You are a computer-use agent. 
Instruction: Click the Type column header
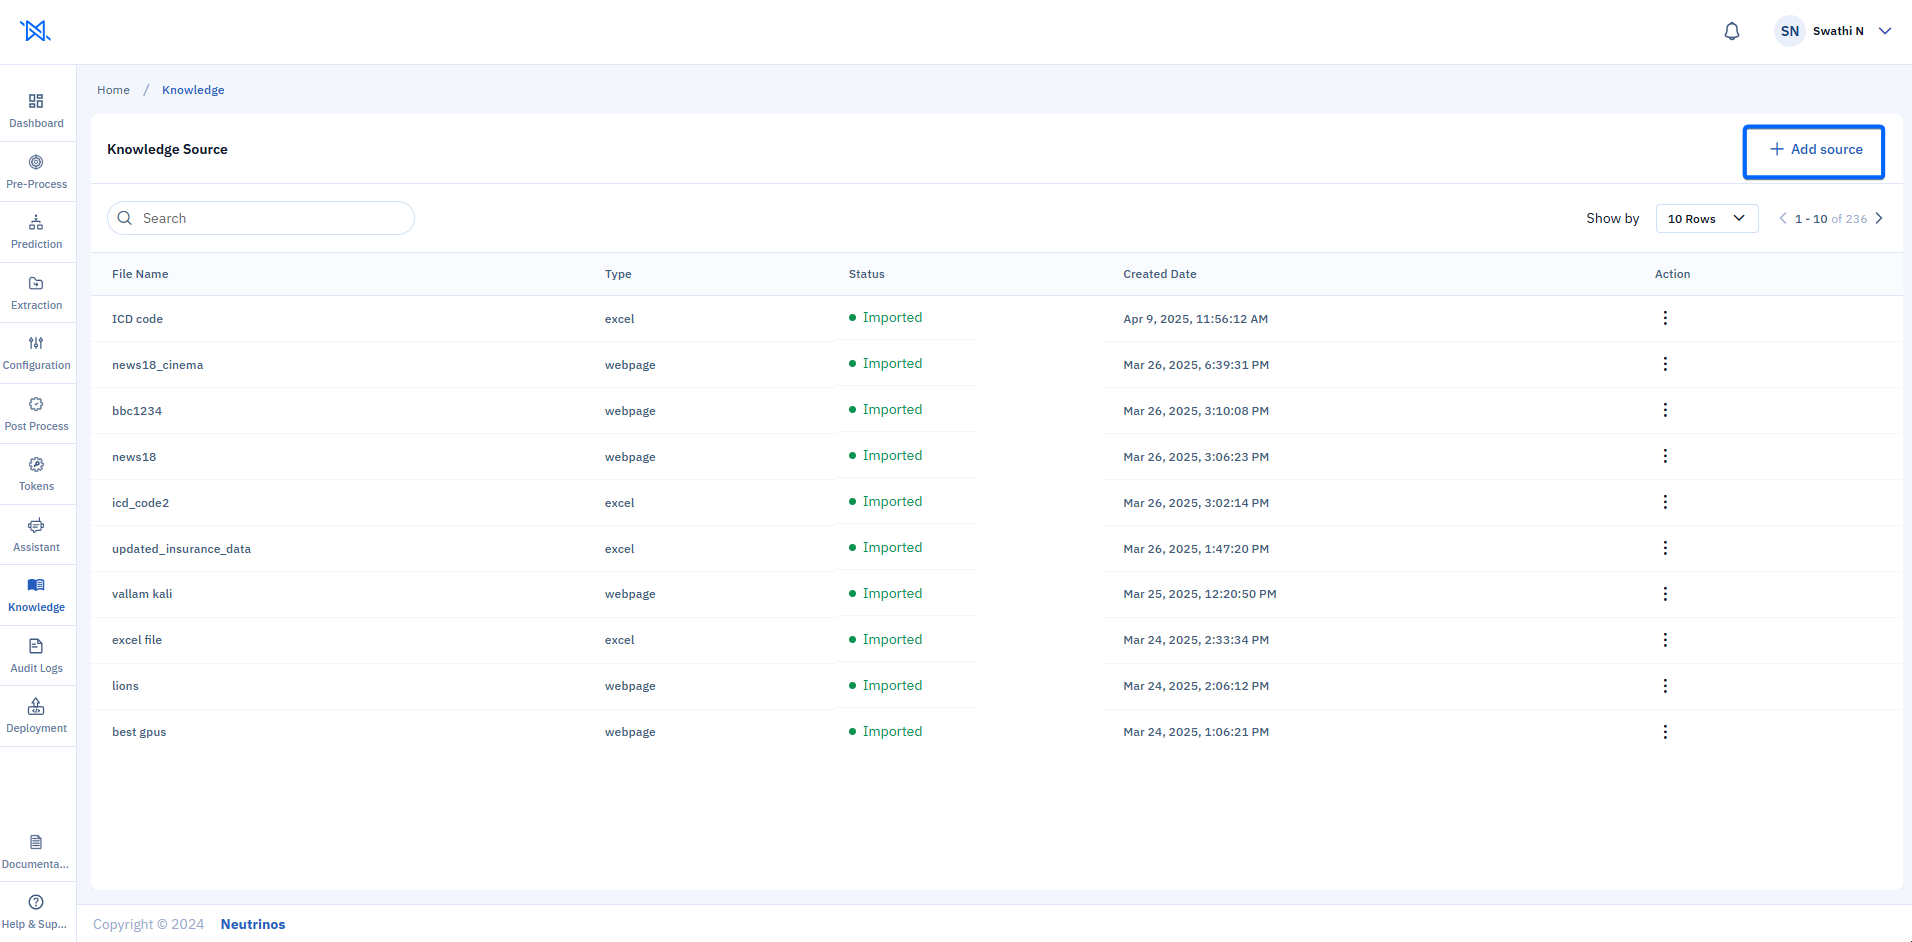(618, 274)
